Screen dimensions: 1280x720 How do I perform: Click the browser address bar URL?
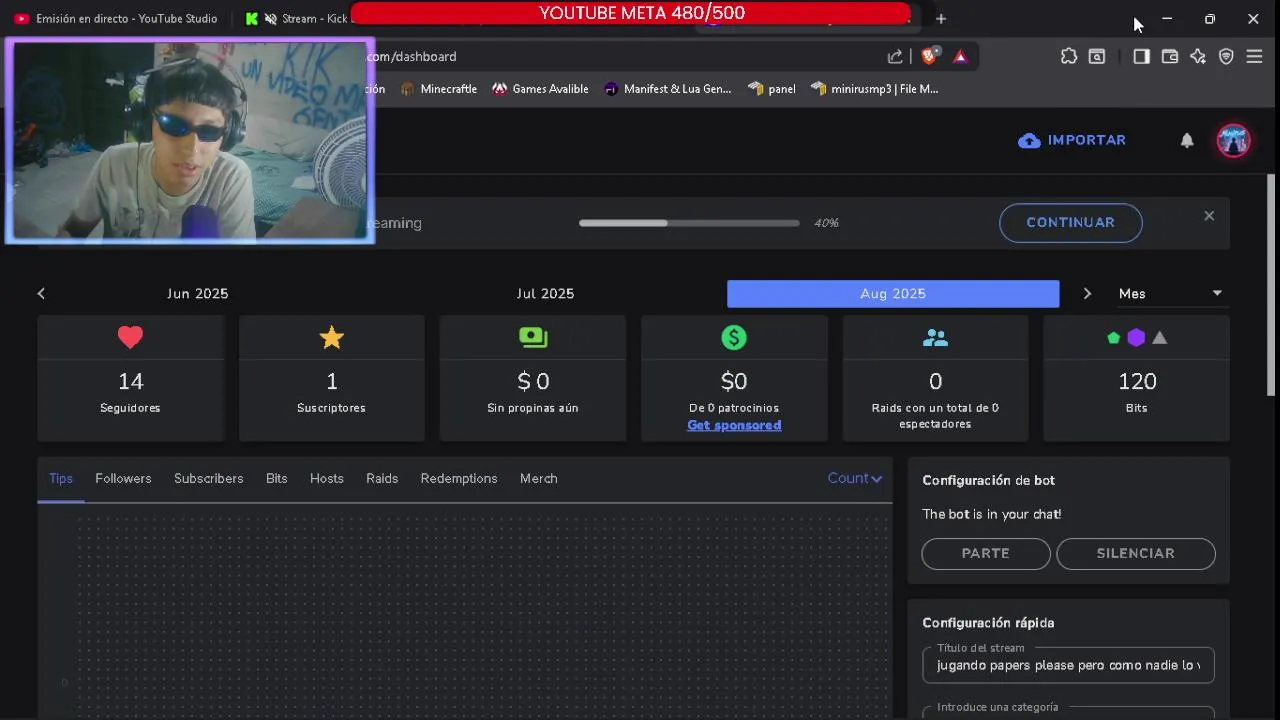[412, 57]
